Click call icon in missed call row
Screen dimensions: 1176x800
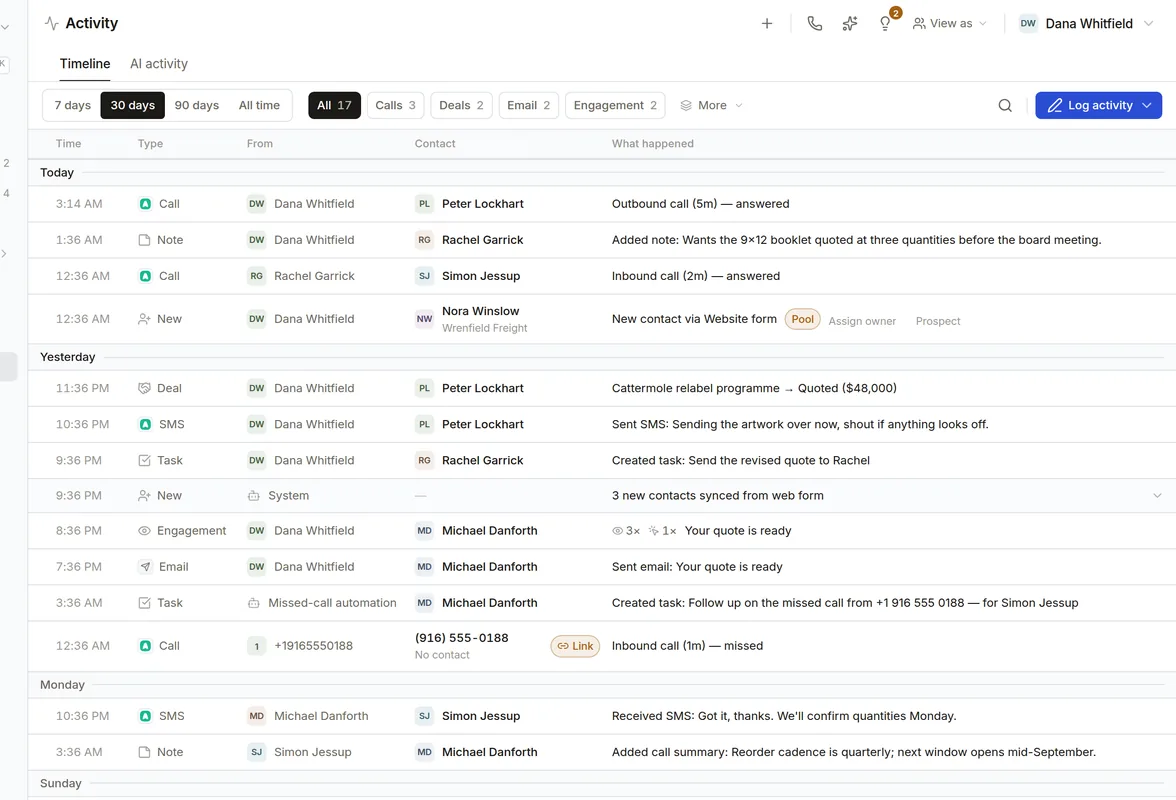(146, 646)
